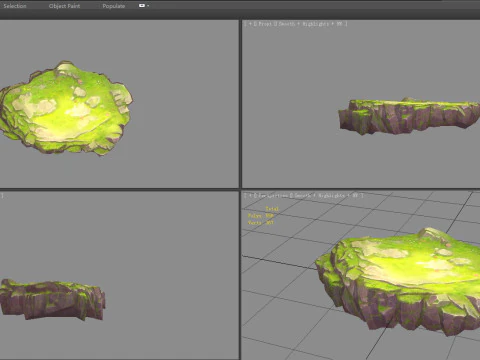Open the Front viewport plus menu
The height and width of the screenshot is (360, 480).
point(250,24)
